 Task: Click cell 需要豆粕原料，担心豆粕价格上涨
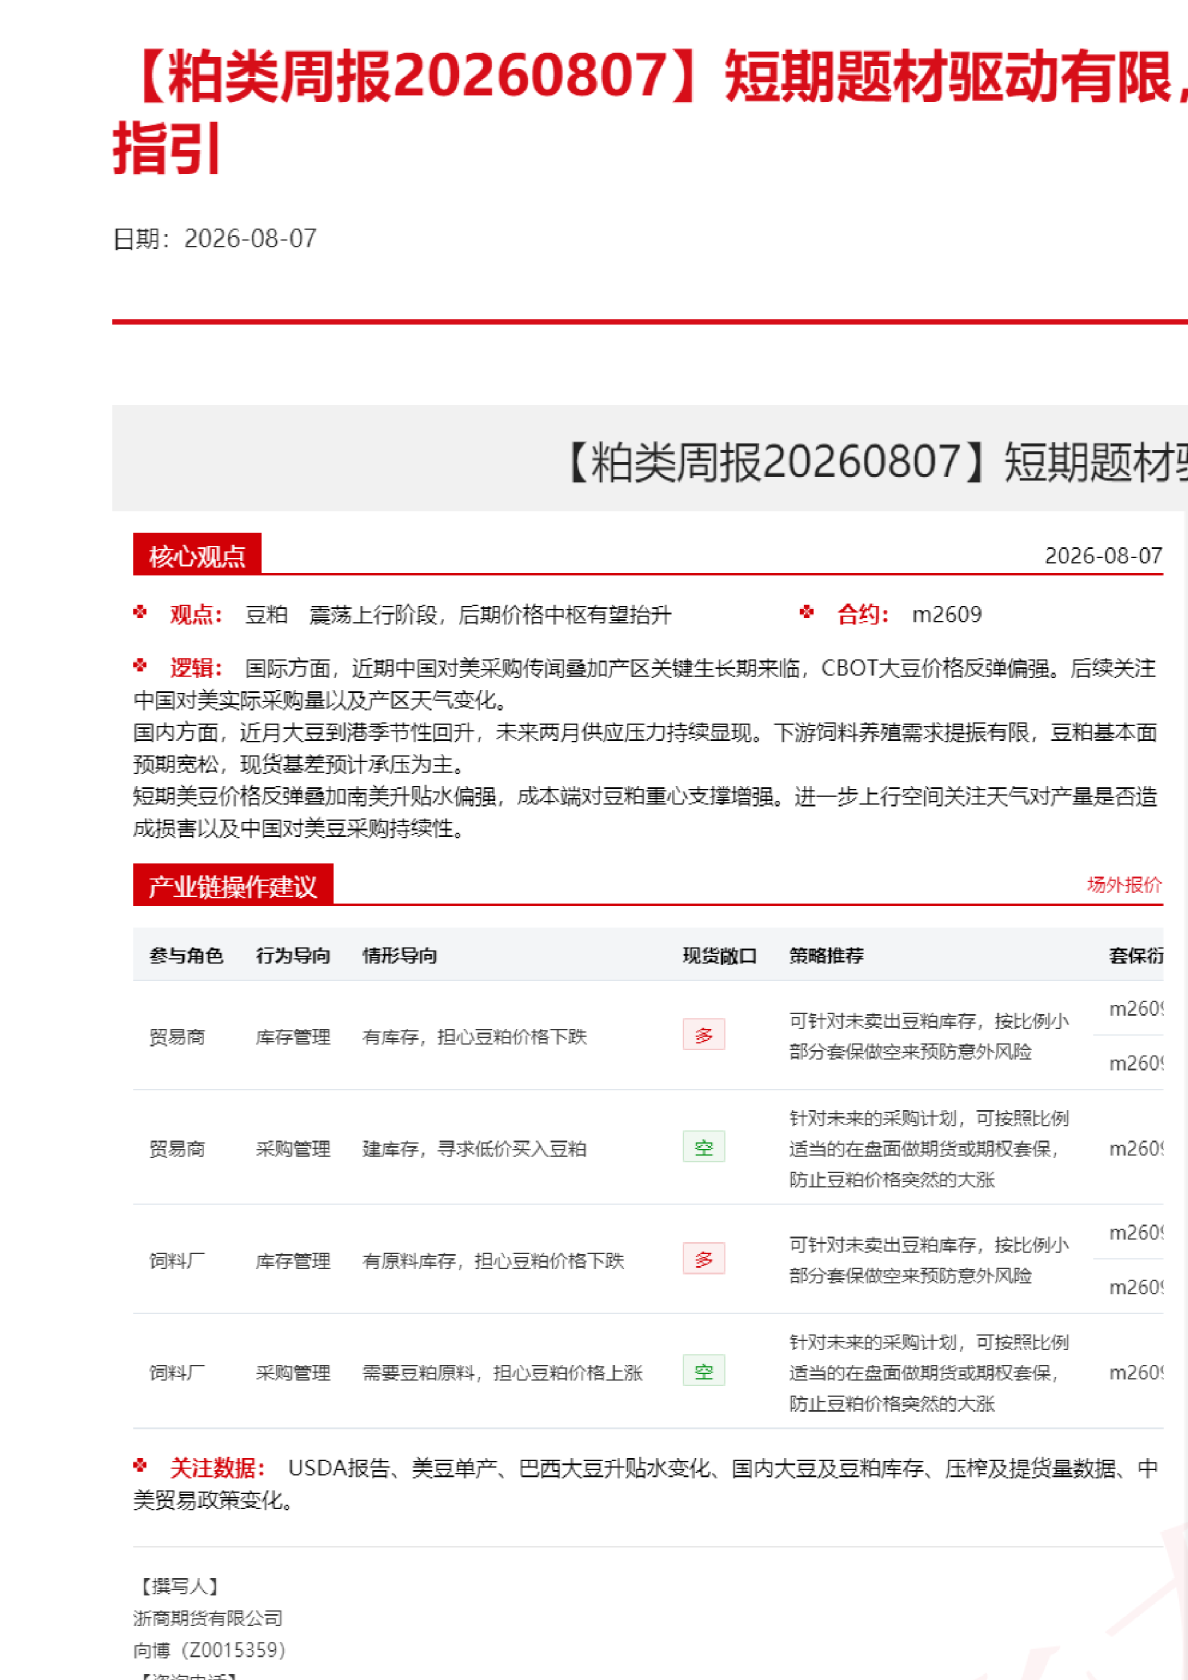pyautogui.click(x=503, y=1373)
